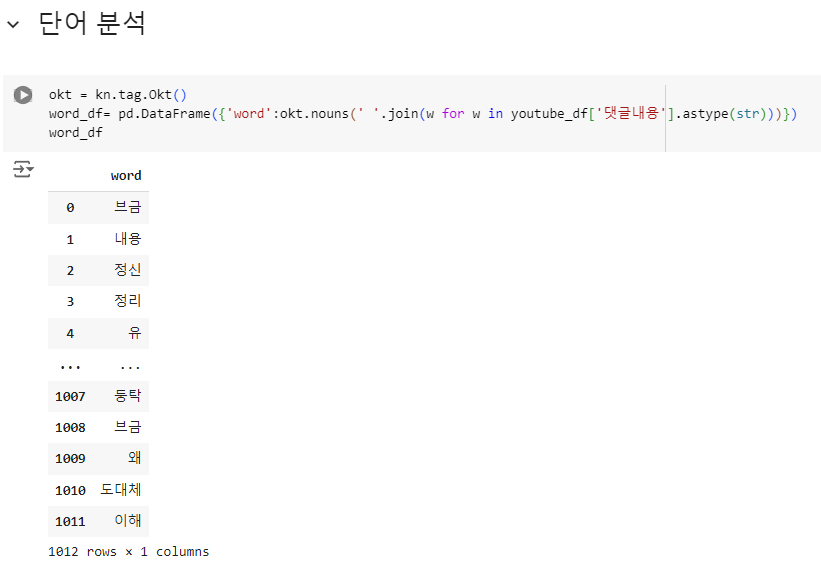821x577 pixels.
Task: Select index cell 1011
Action: coord(70,521)
